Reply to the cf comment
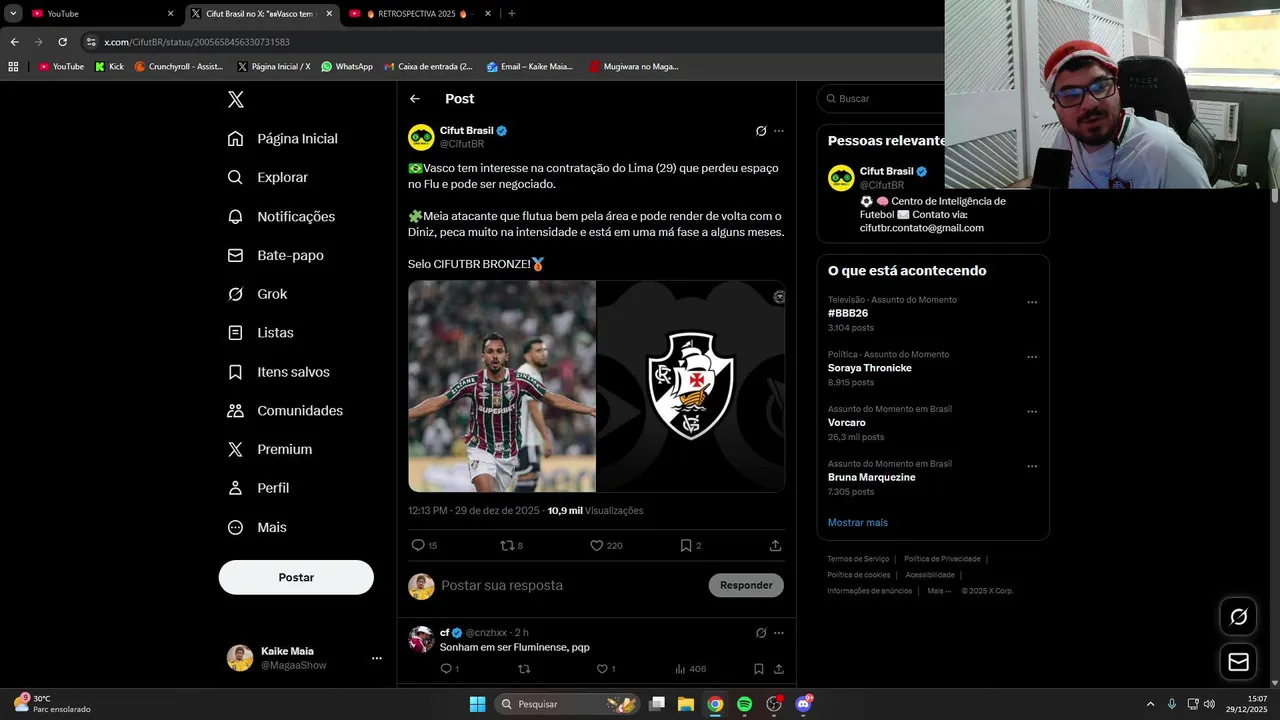1280x720 pixels. (x=446, y=669)
